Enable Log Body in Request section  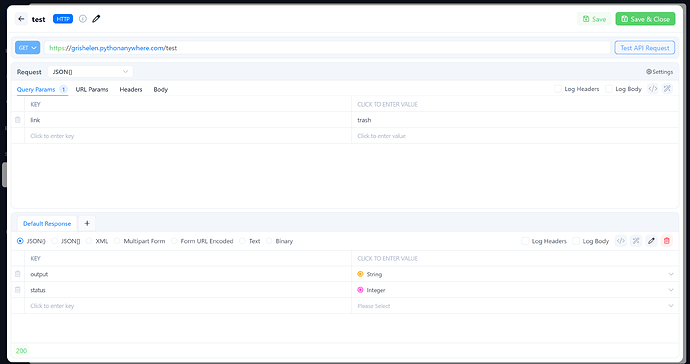click(609, 89)
